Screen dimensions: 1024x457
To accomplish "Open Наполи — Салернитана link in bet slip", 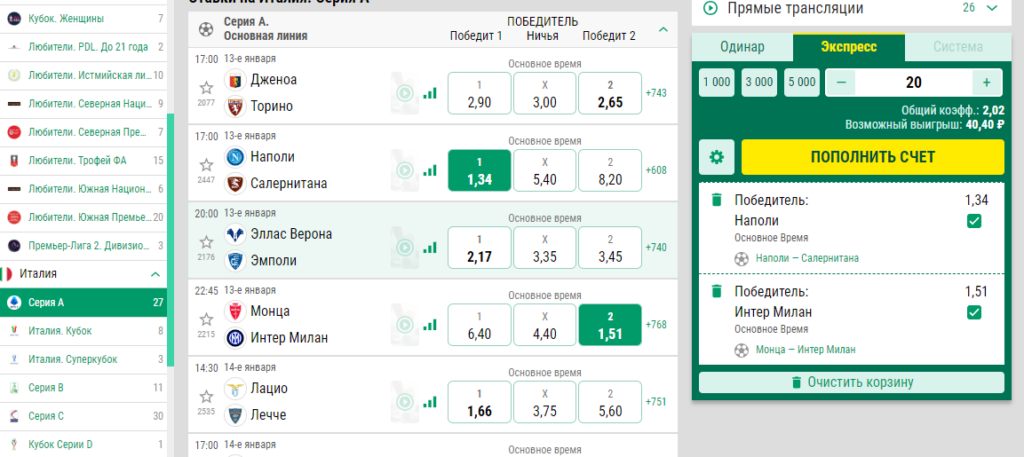I will [x=807, y=259].
